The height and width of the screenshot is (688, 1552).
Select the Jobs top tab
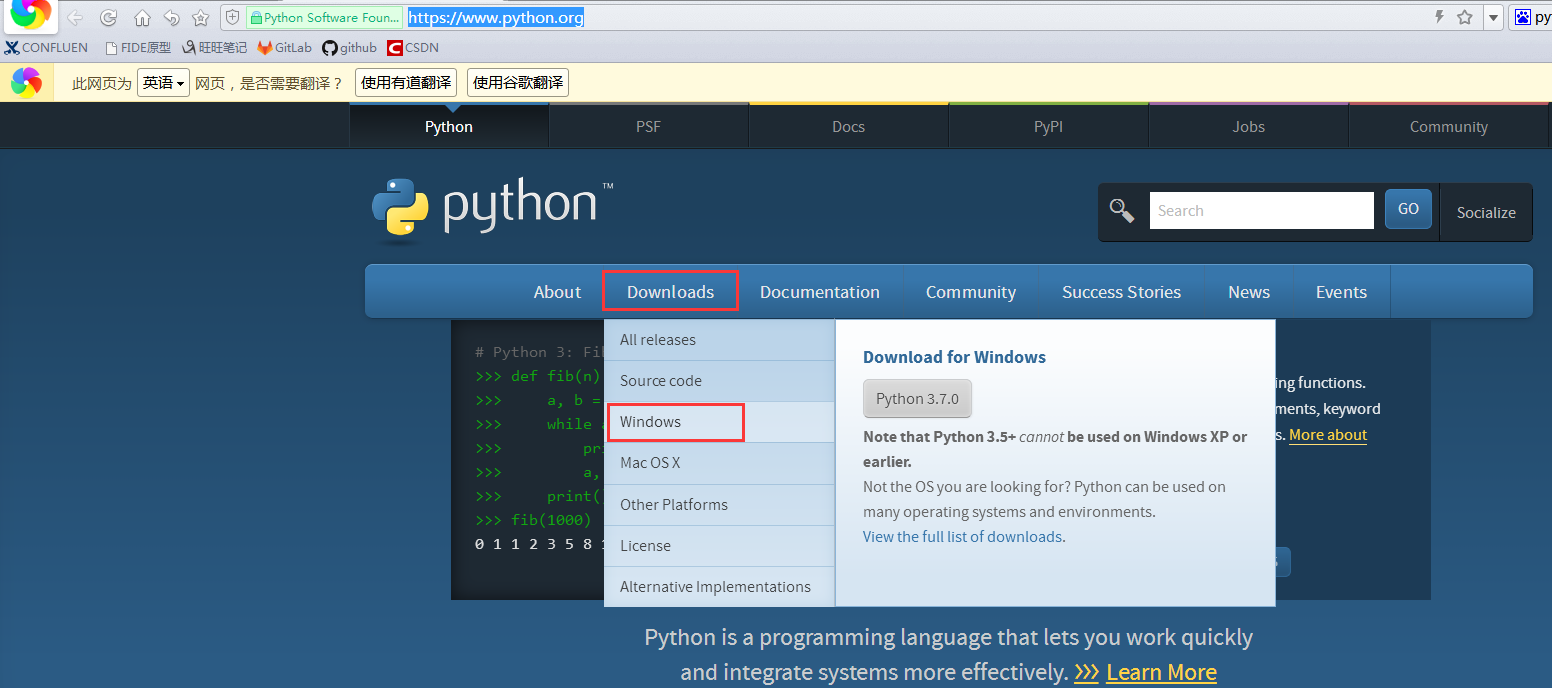tap(1249, 126)
